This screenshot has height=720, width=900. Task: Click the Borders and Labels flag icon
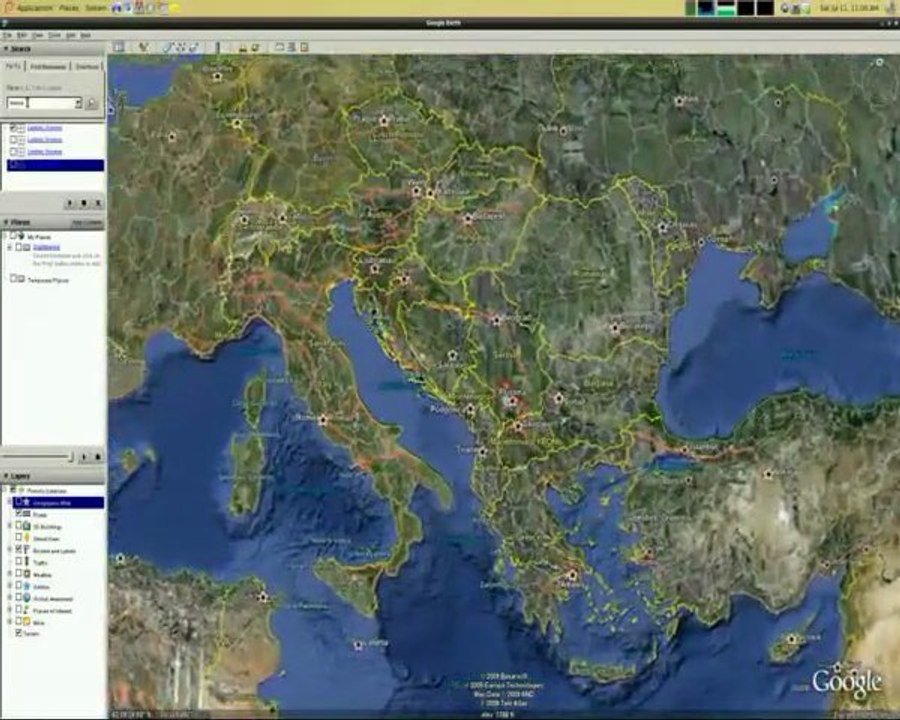(x=26, y=550)
